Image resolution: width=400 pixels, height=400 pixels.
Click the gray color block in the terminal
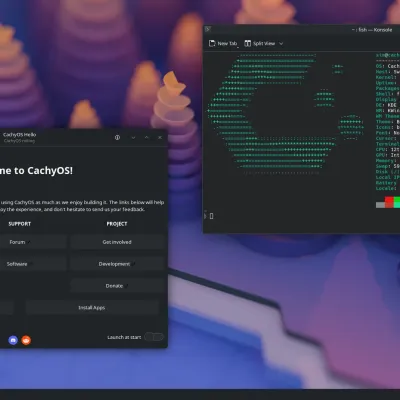coord(380,205)
